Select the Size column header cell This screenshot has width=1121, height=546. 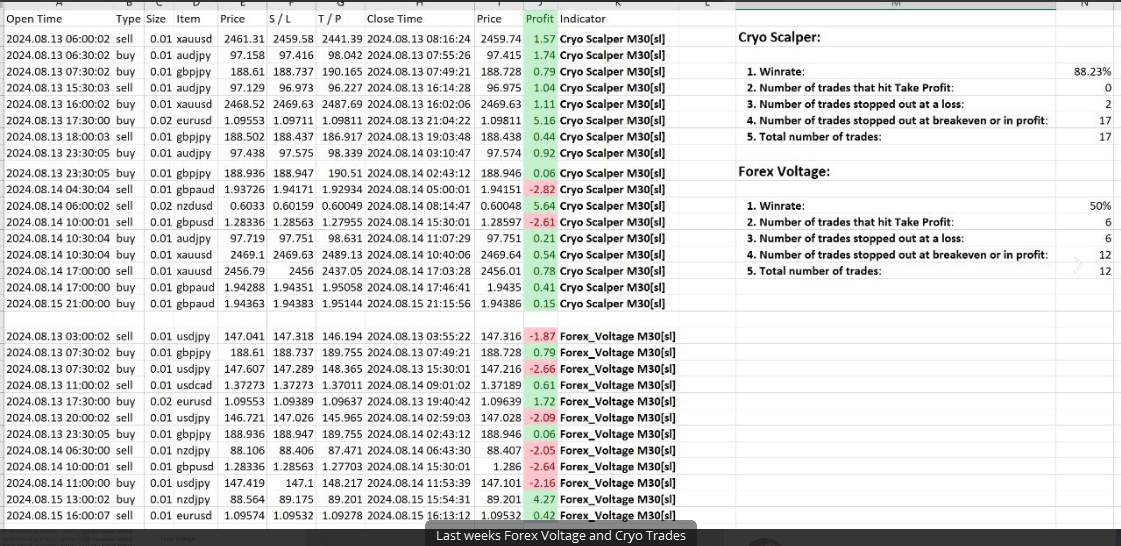point(156,19)
